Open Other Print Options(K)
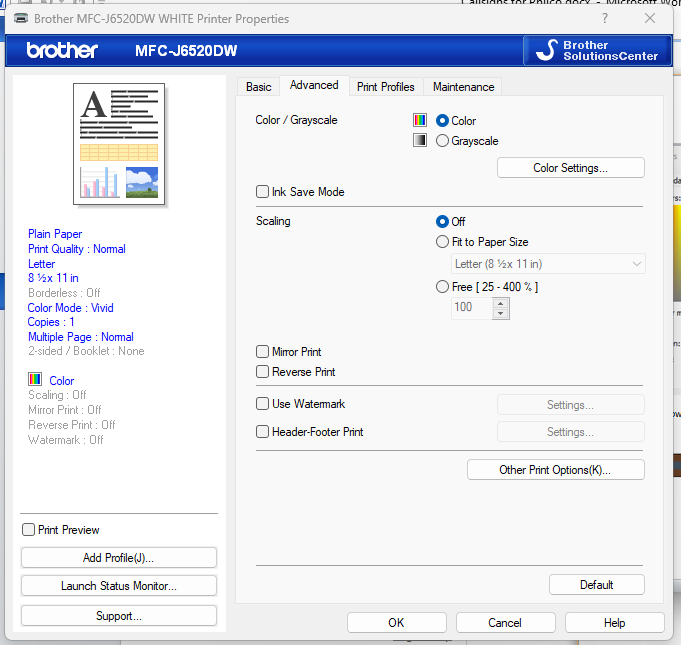681x645 pixels. [555, 470]
